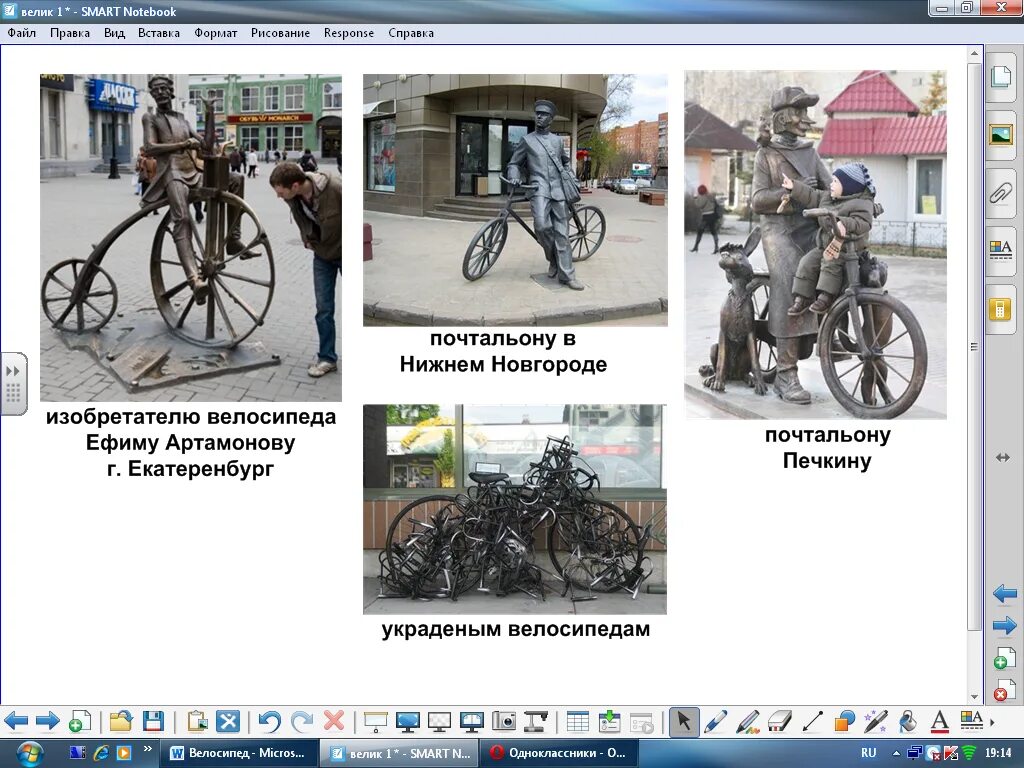Switch to Велосипед Microsoft Word taskbar window
This screenshot has height=768, width=1024.
coord(240,753)
